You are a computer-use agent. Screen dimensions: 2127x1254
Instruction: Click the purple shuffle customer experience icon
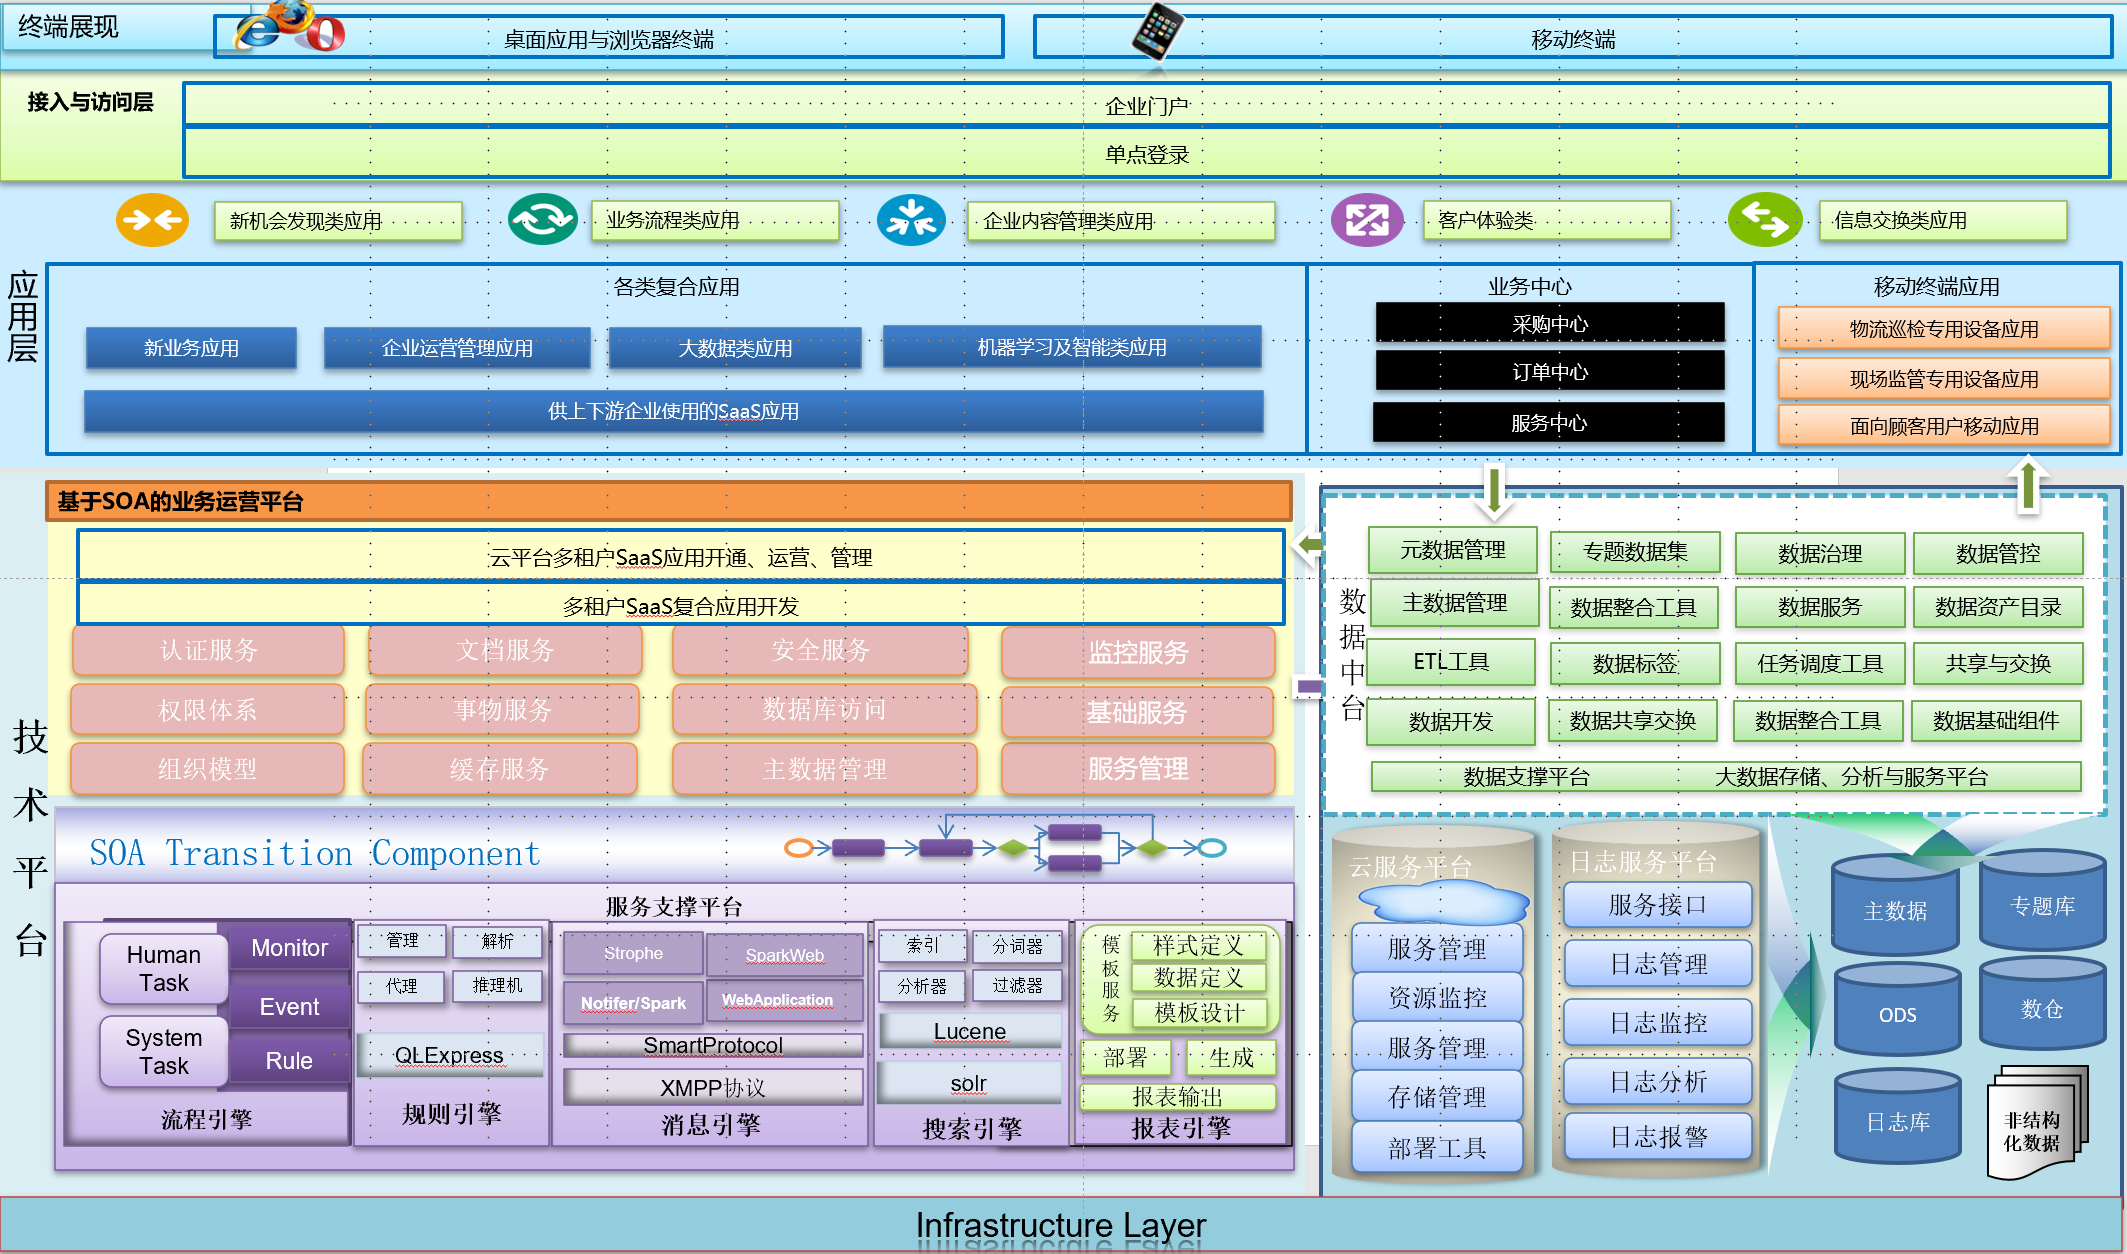[x=1366, y=220]
